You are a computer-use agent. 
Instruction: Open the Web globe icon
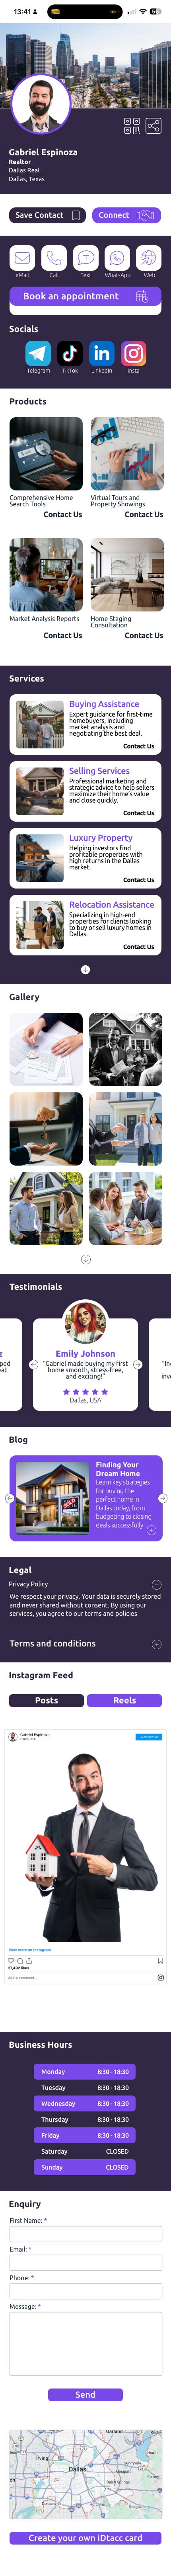149,257
